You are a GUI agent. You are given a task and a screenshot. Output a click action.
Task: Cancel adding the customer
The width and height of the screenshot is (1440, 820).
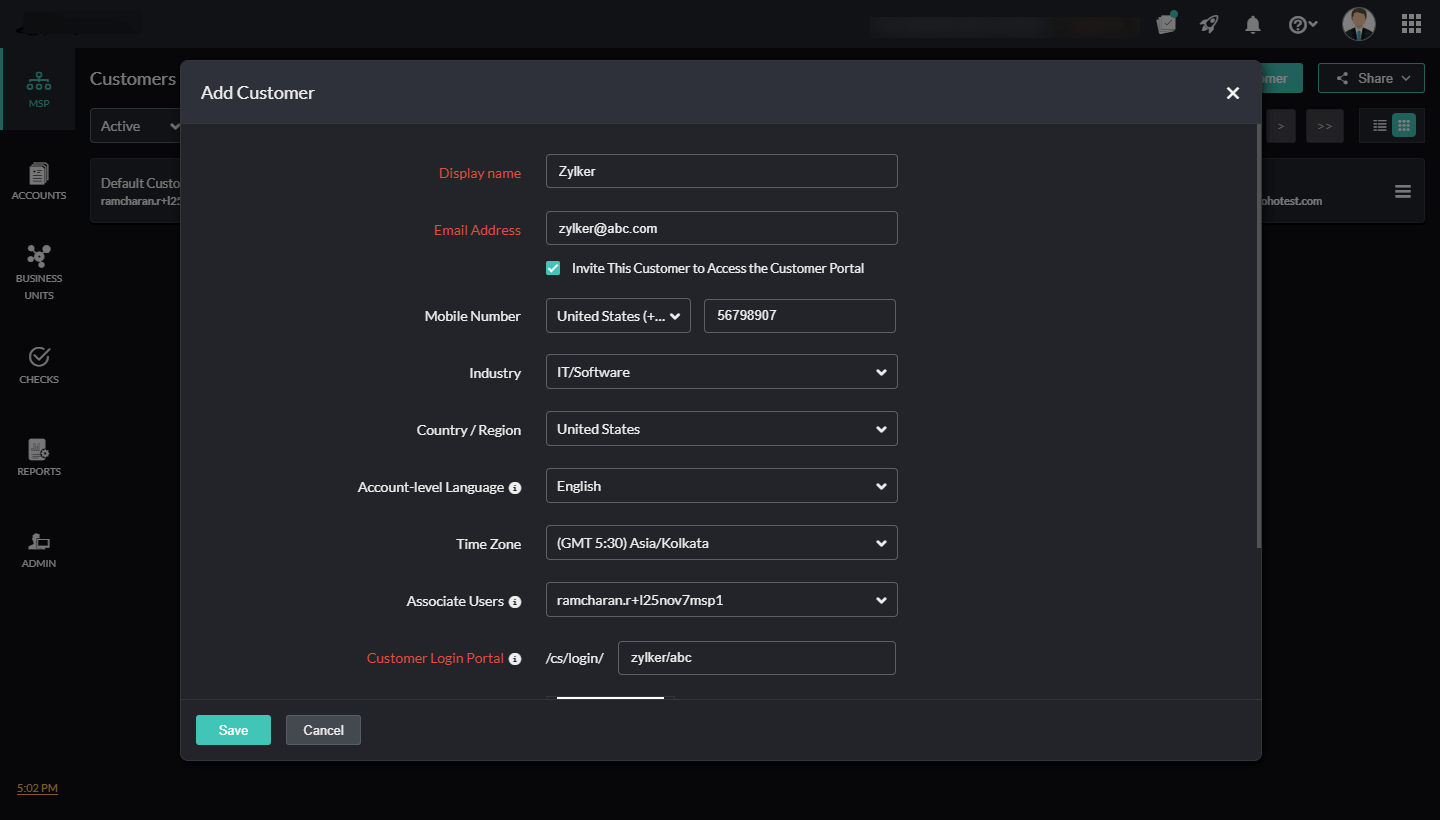tap(323, 730)
